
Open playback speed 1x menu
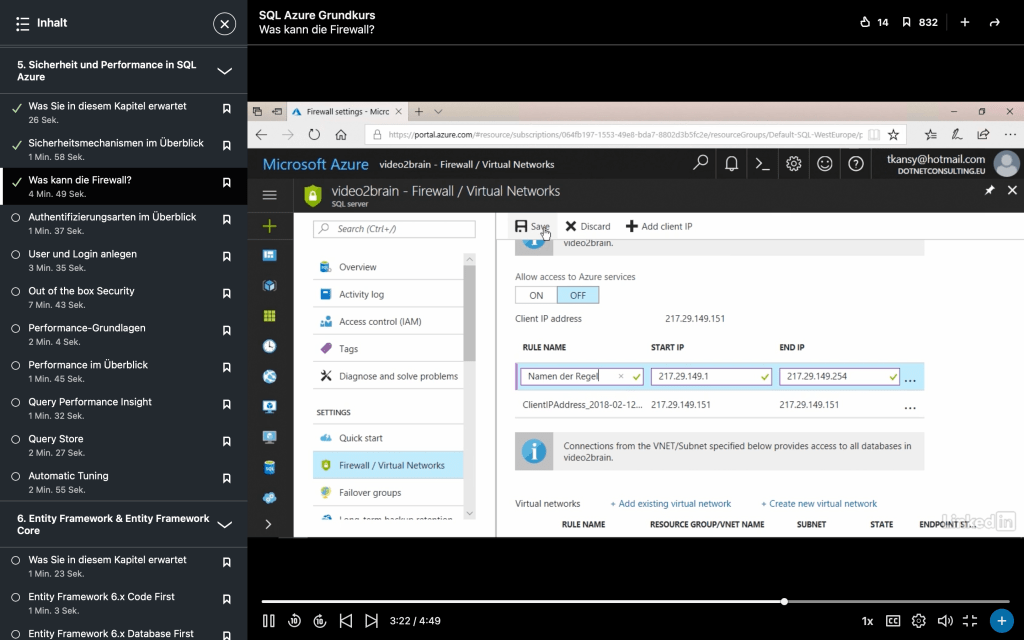click(x=867, y=621)
